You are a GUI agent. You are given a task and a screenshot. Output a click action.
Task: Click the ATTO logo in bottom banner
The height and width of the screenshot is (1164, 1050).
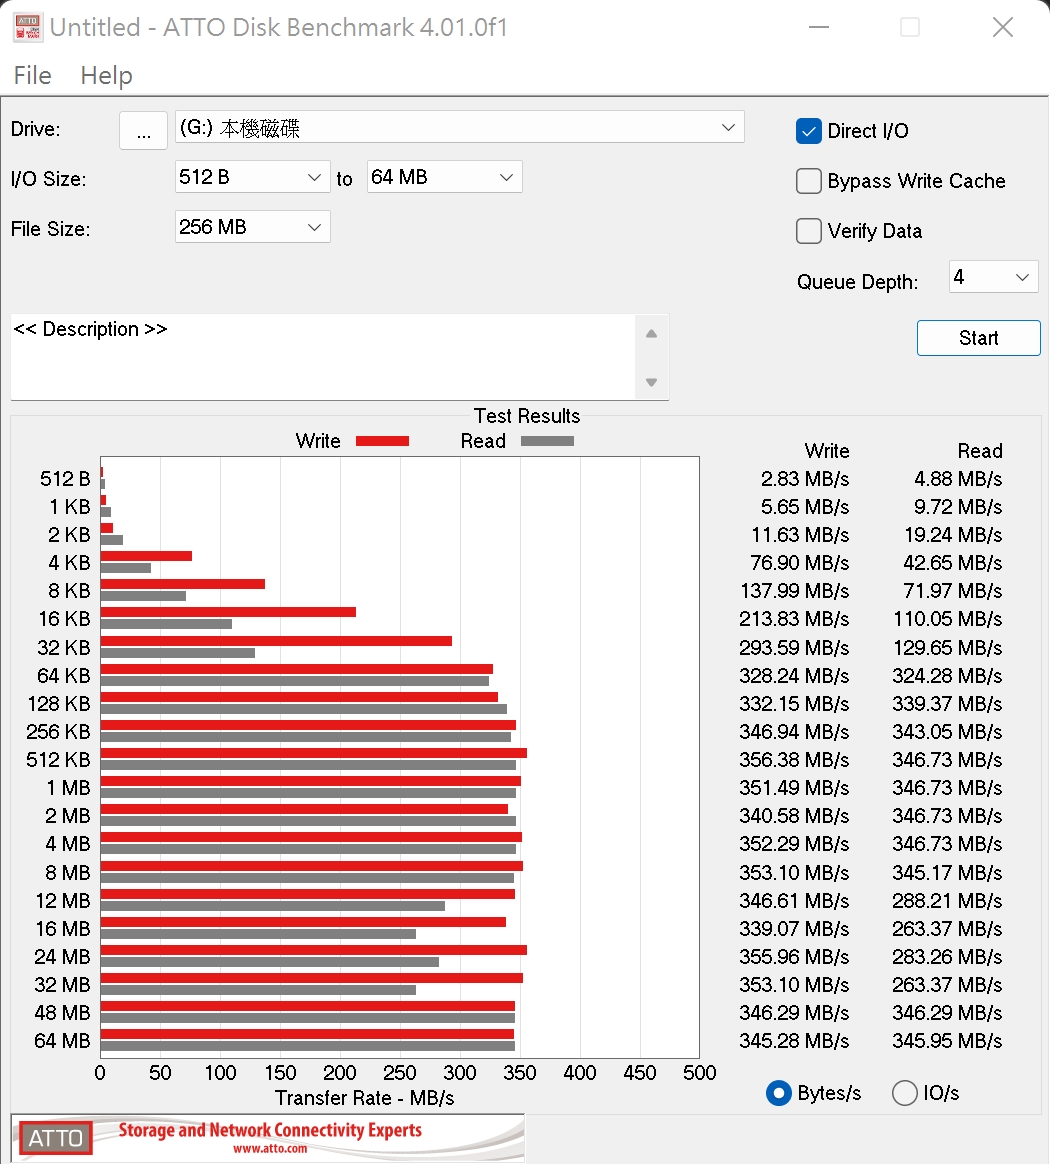click(x=54, y=1138)
